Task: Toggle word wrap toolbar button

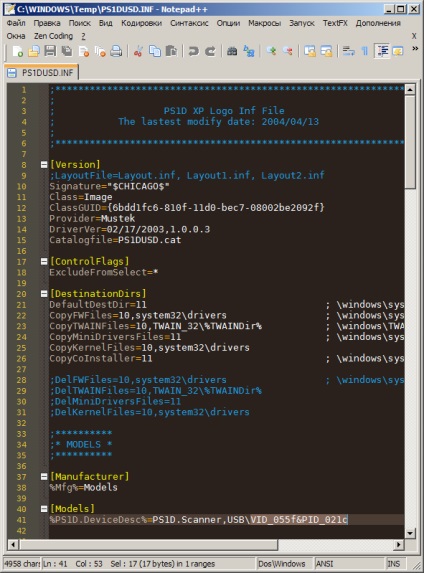Action: pos(348,52)
